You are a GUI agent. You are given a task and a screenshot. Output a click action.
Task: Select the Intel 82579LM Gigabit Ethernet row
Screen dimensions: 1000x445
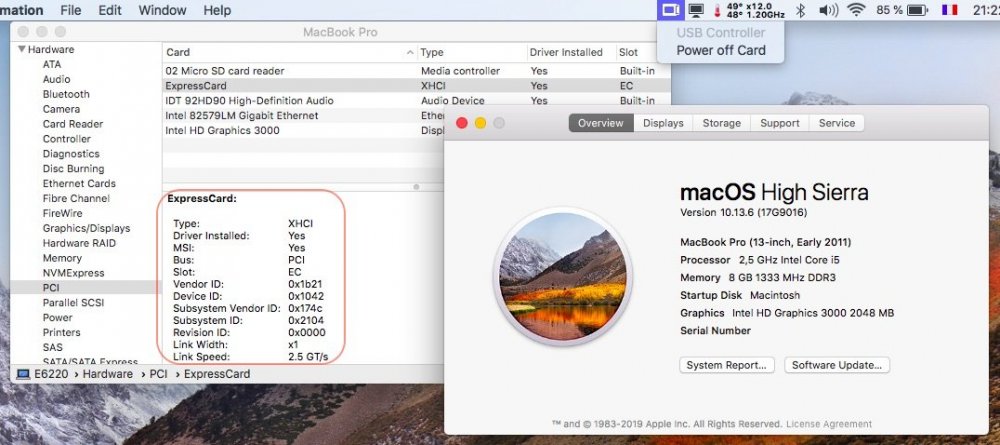241,116
